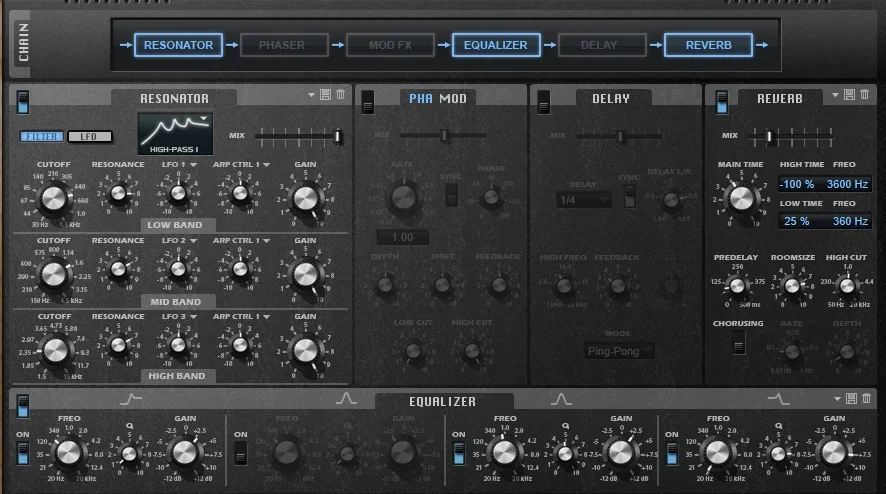The width and height of the screenshot is (886, 494).
Task: Toggle the Reverb Chorusing switch
Action: pos(739,343)
